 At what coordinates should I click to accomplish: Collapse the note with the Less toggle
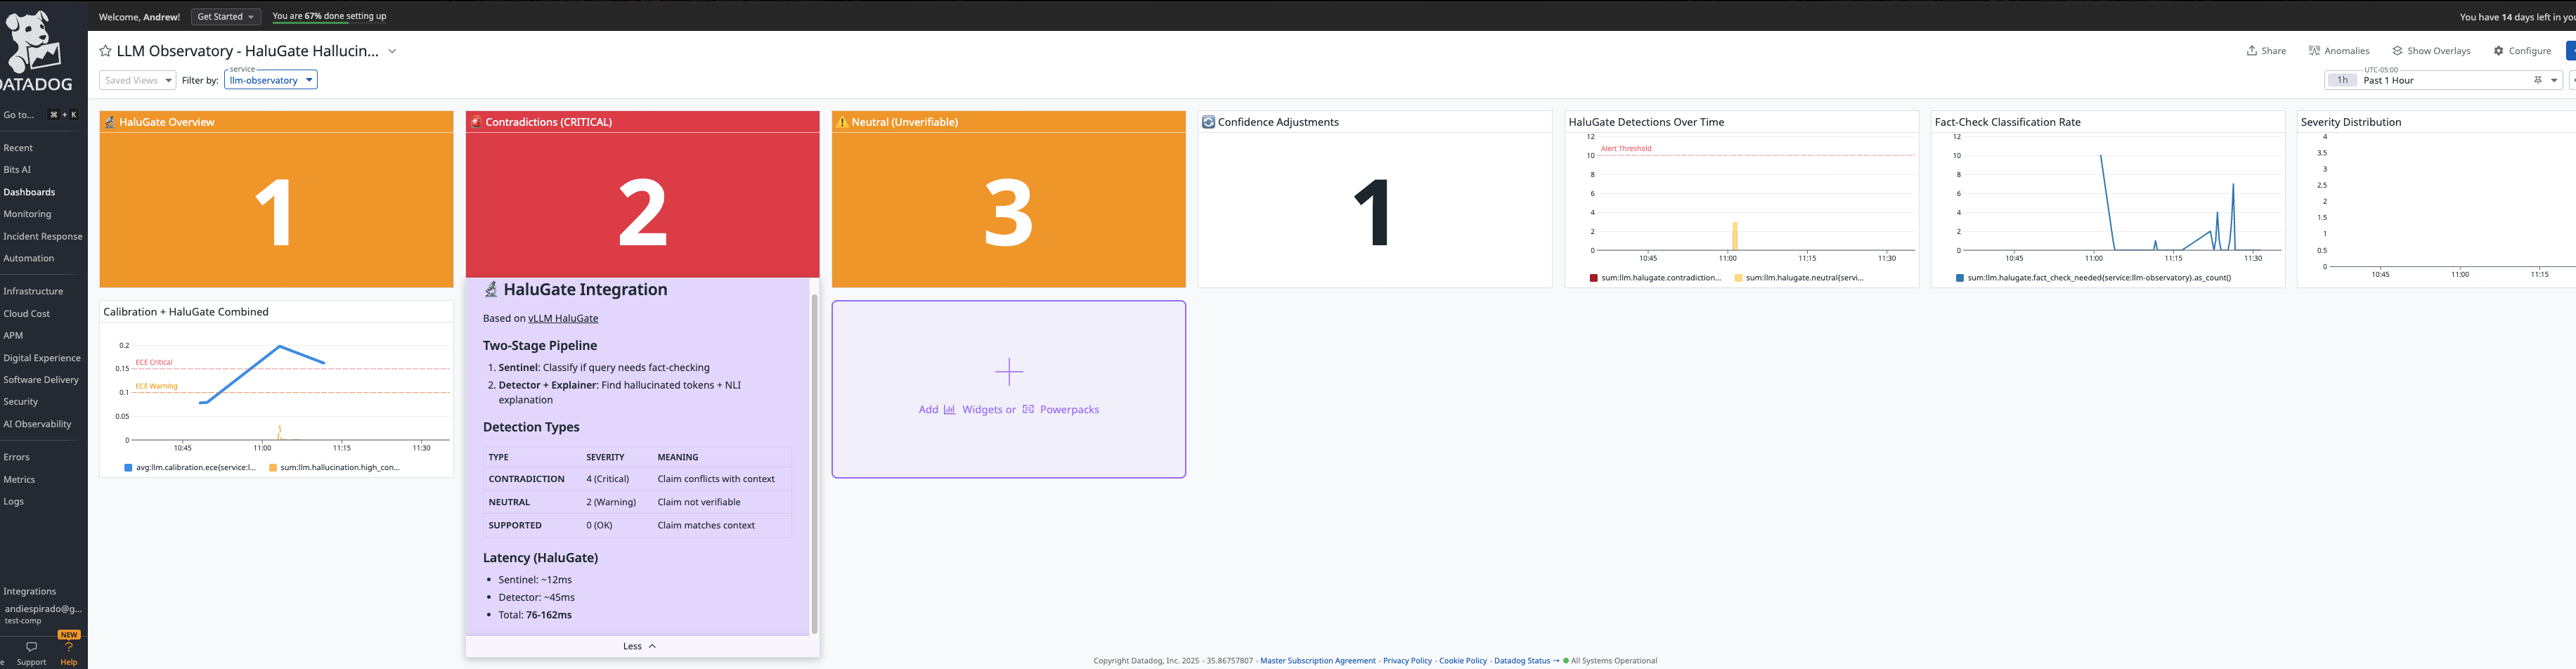(x=639, y=646)
